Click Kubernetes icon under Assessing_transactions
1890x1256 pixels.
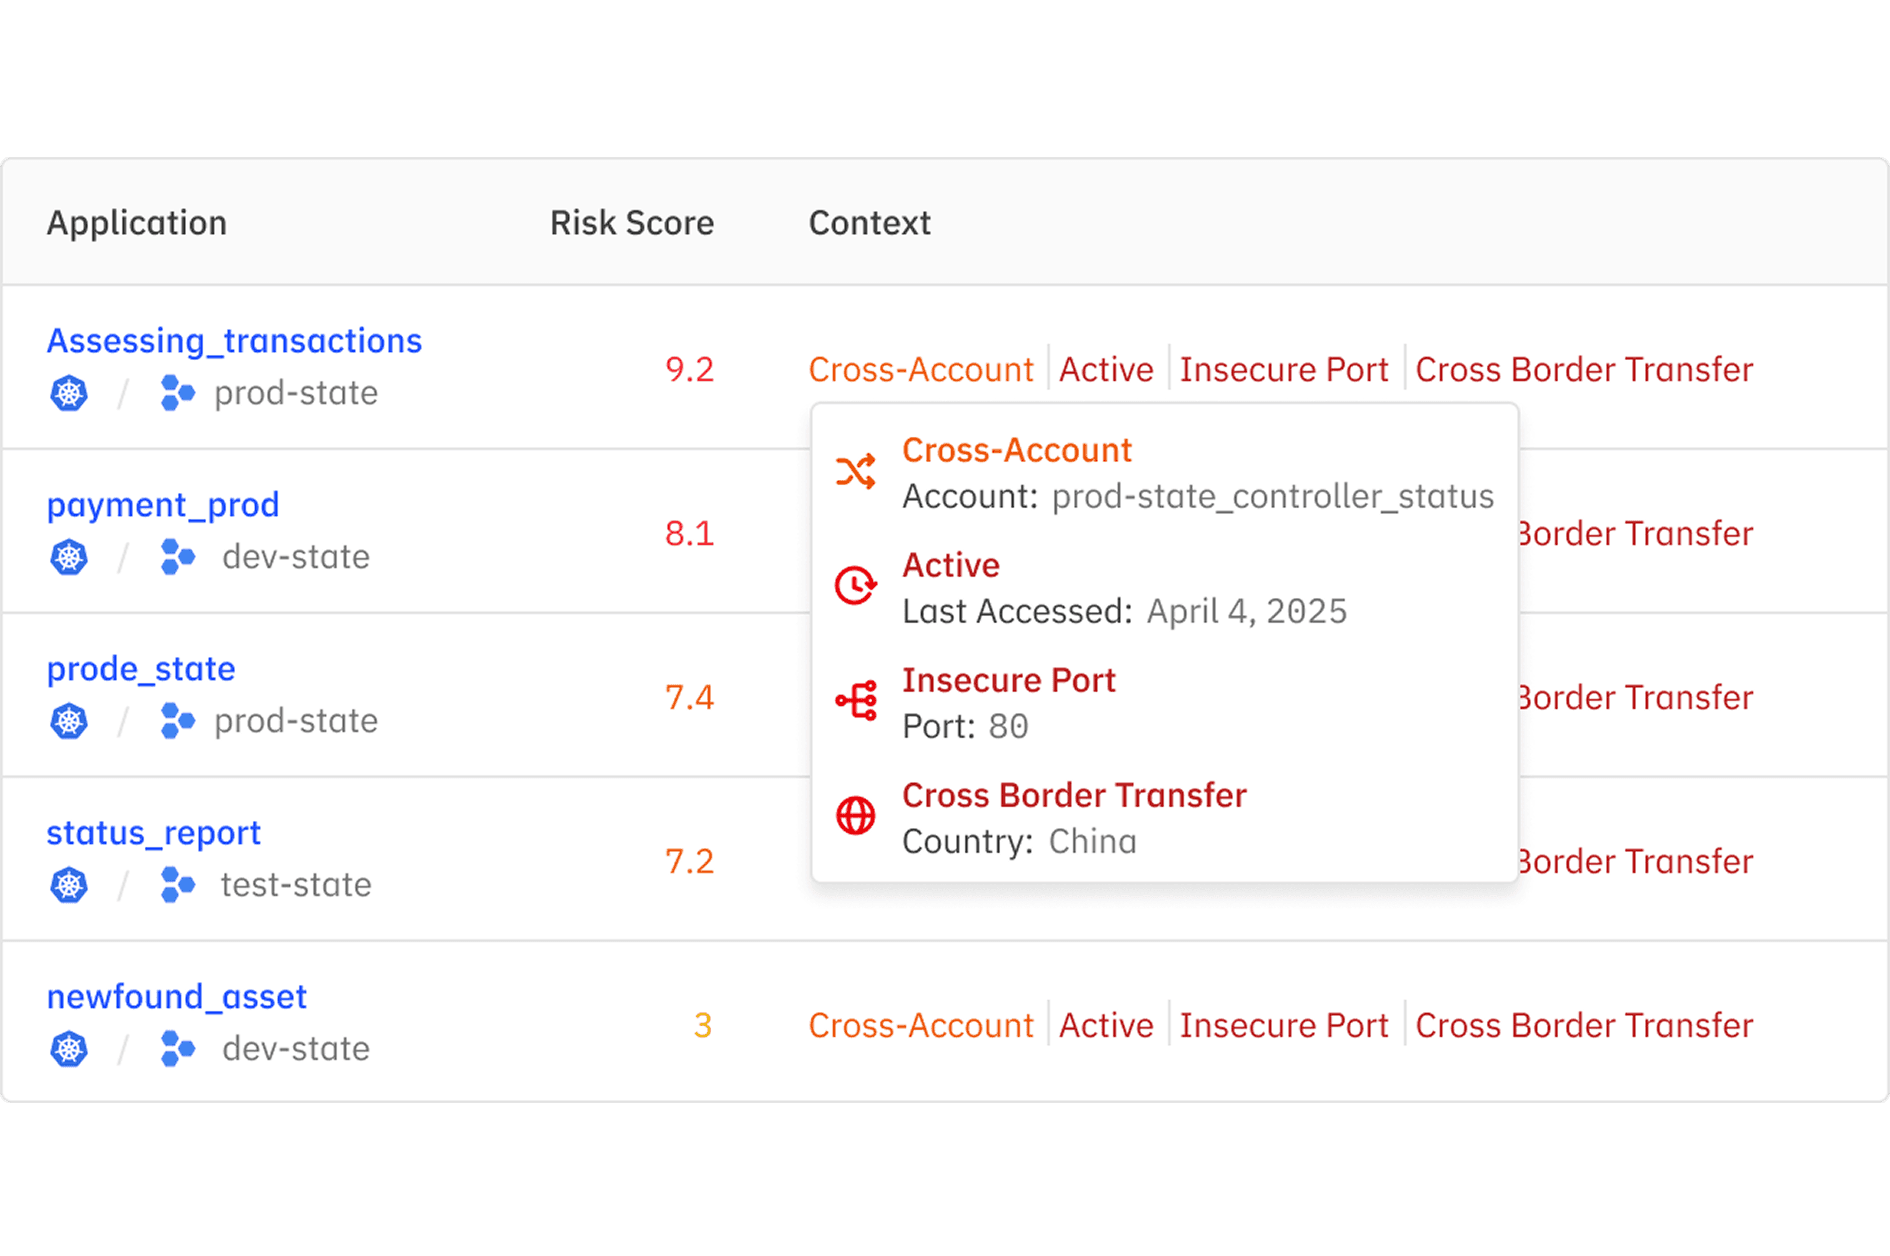click(x=69, y=393)
